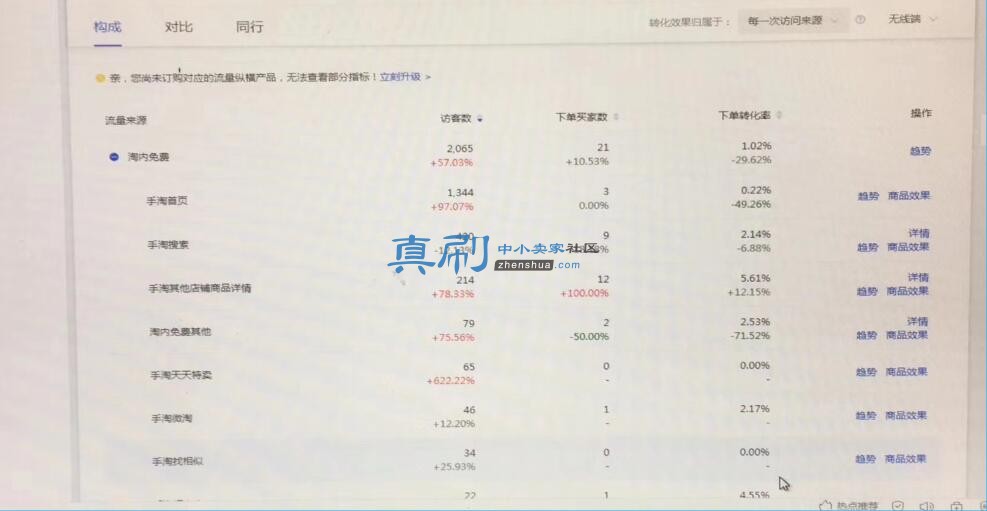Click the speaker sound icon
This screenshot has width=987, height=511.
coord(926,505)
